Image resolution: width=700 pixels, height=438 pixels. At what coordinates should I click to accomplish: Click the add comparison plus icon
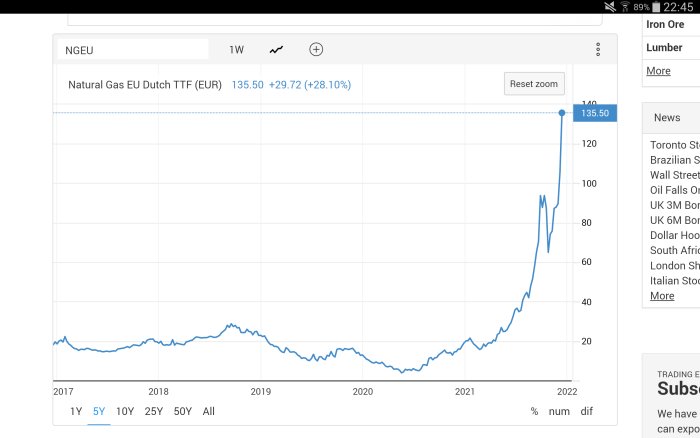tap(316, 49)
